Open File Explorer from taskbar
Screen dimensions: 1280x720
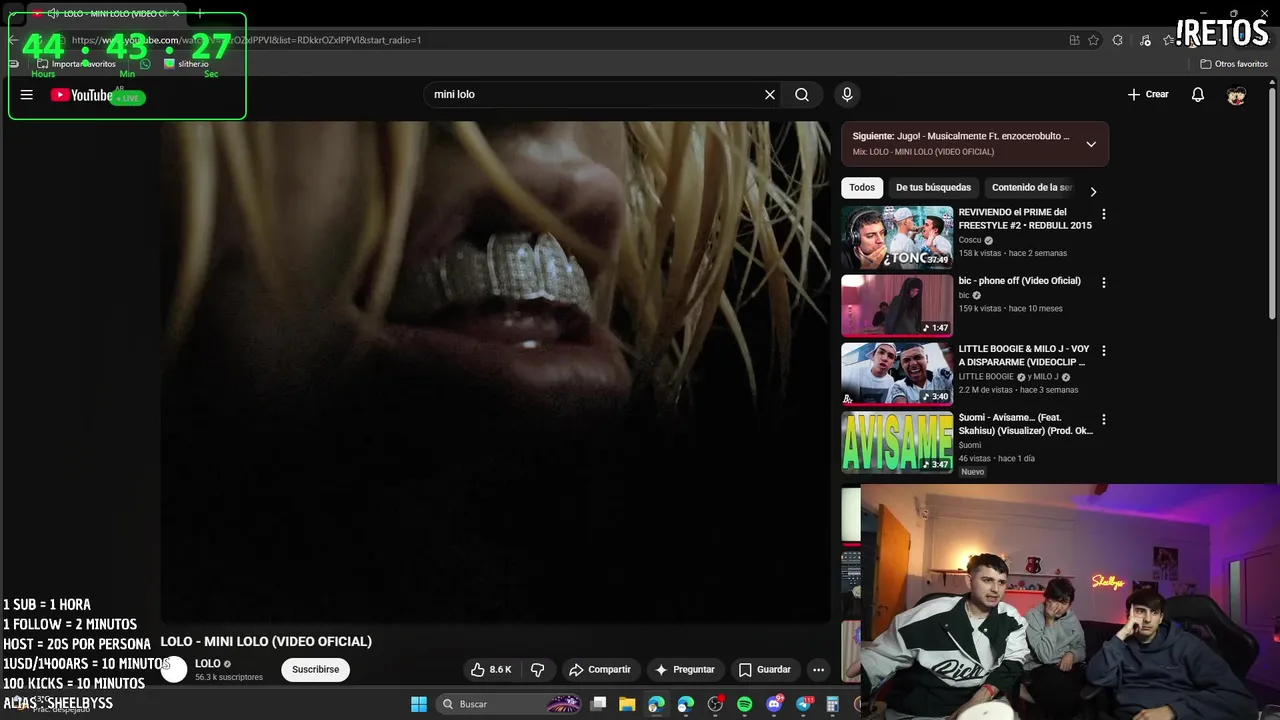tap(627, 704)
